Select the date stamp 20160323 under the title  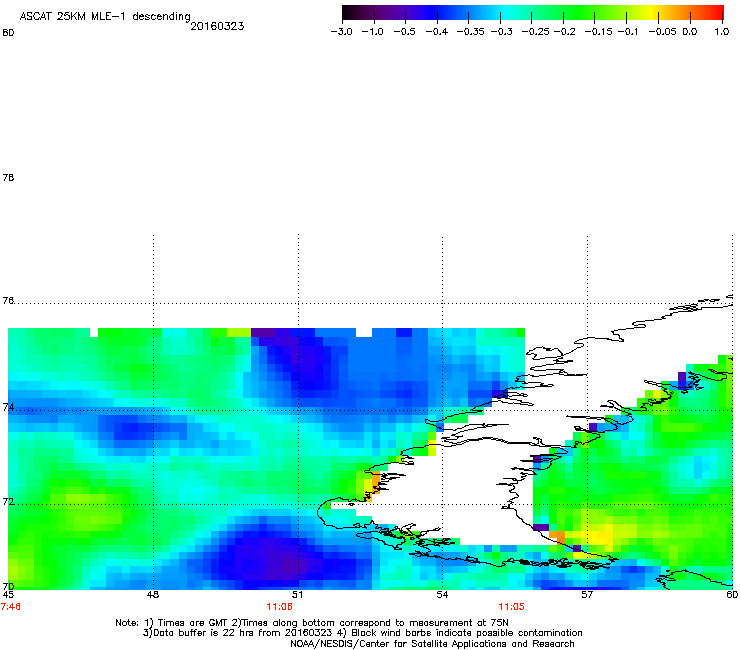[217, 26]
